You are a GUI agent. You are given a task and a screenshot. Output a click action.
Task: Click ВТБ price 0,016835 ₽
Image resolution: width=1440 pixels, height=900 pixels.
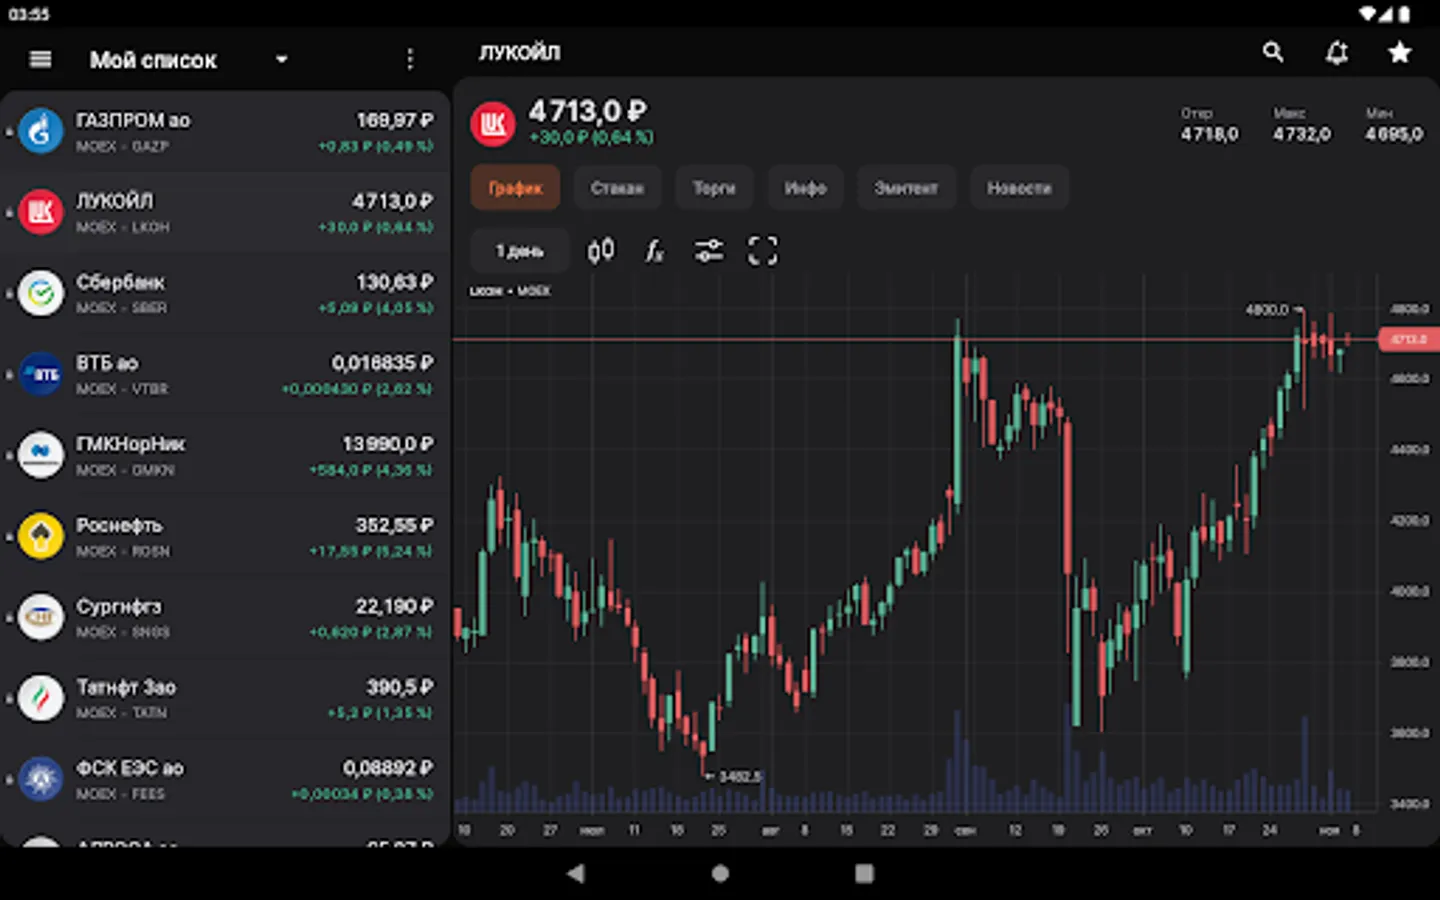383,363
